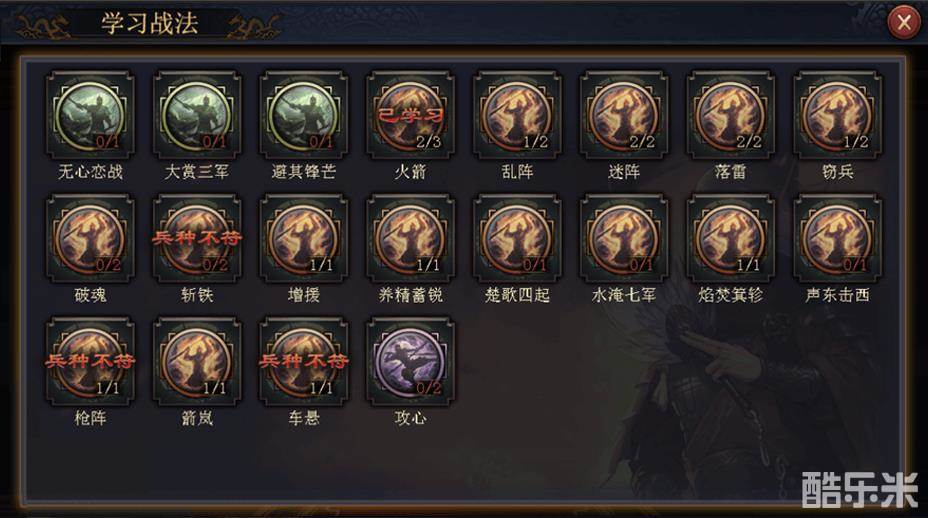Click the 迷阵 tactic icon
The width and height of the screenshot is (928, 518).
pyautogui.click(x=624, y=115)
